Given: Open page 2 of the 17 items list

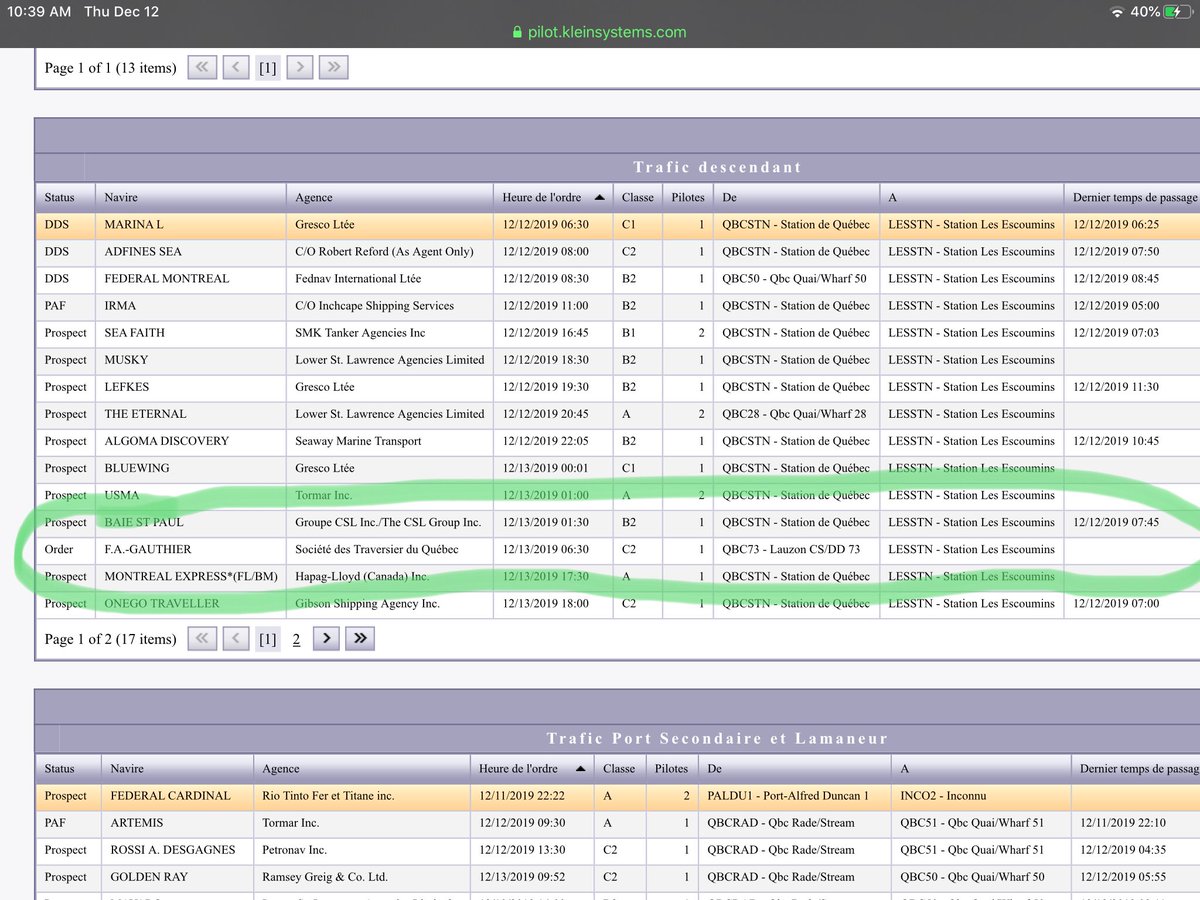Looking at the screenshot, I should tap(296, 639).
